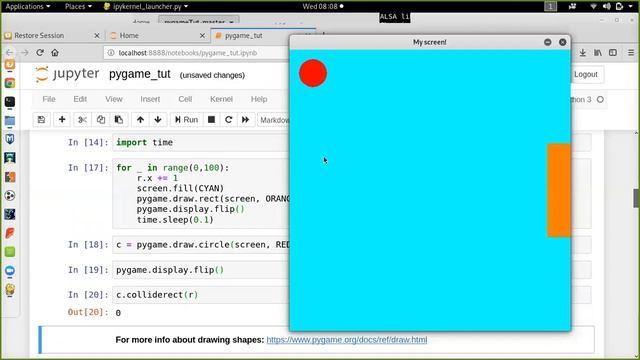640x360 pixels.
Task: Reload the page with the browser refresh icon
Action: 40,53
